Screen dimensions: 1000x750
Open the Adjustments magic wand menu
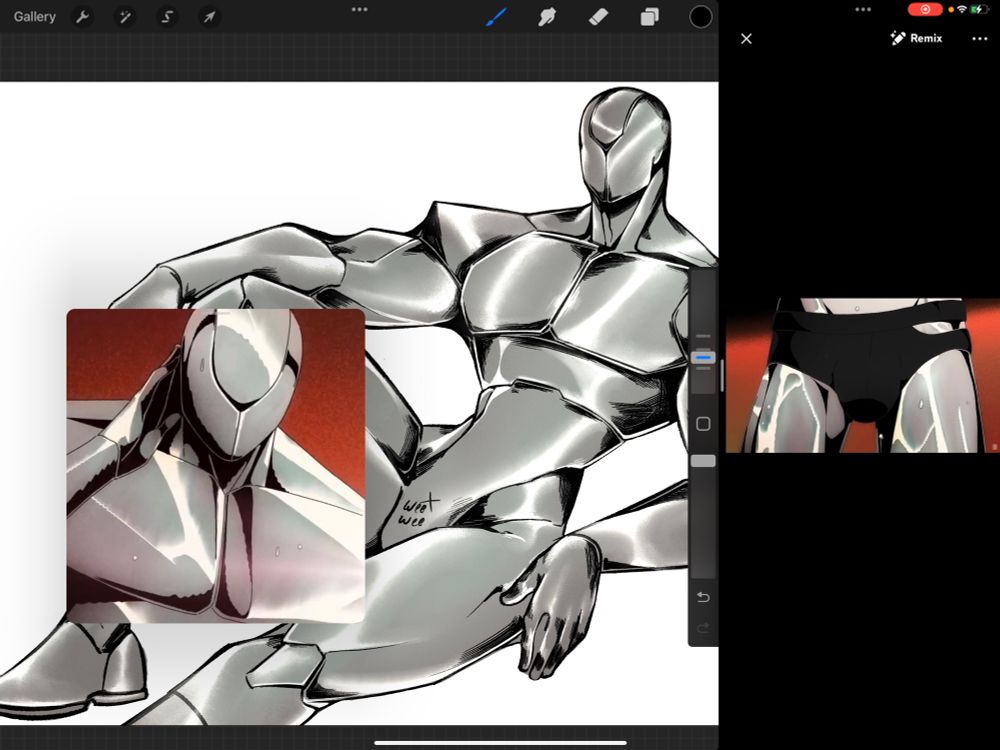(125, 17)
